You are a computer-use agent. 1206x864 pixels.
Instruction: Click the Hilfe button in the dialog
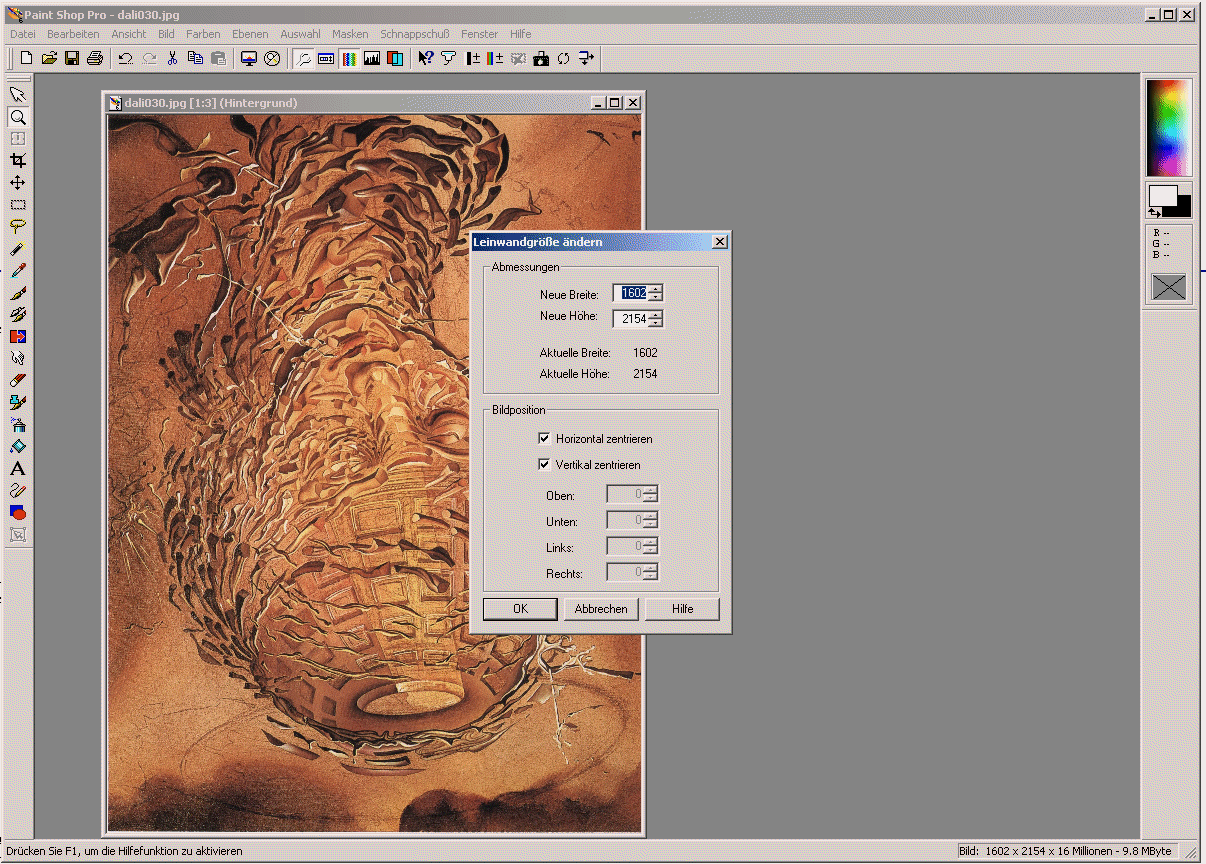coord(682,609)
